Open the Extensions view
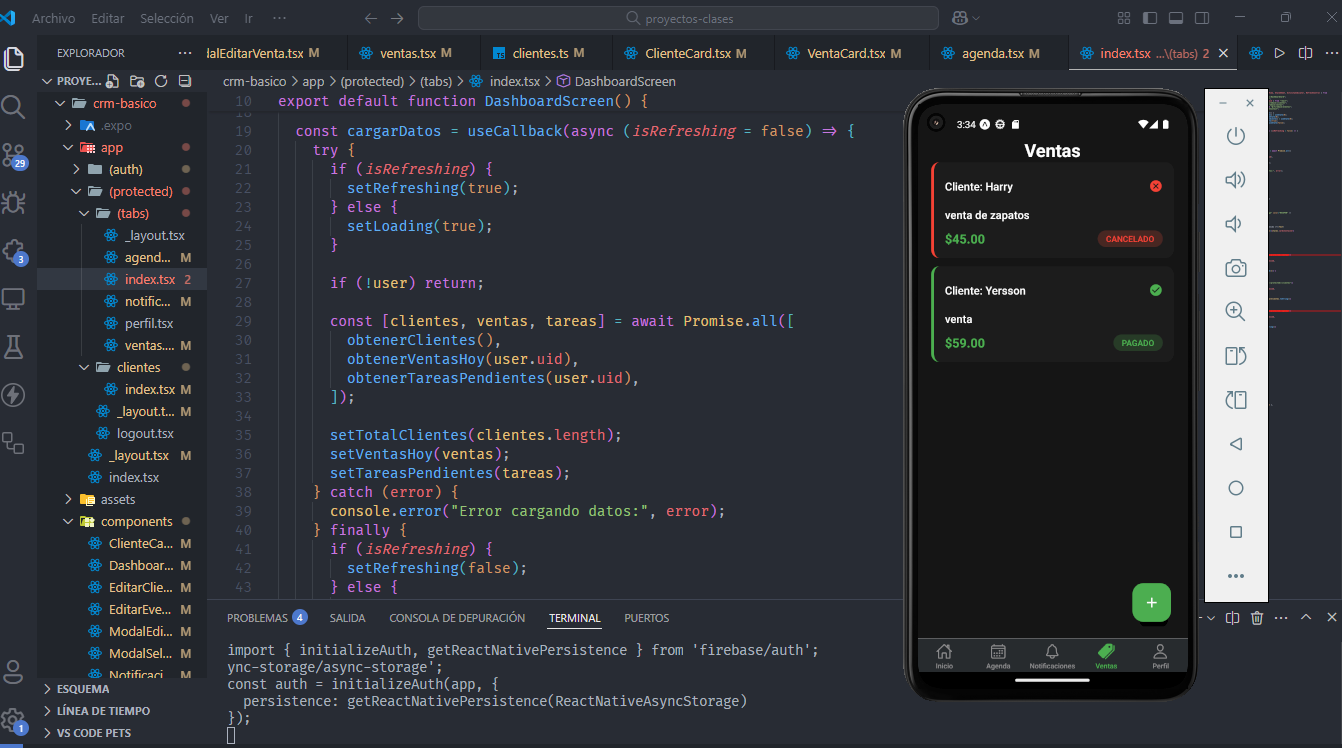Viewport: 1342px width, 748px height. click(14, 251)
